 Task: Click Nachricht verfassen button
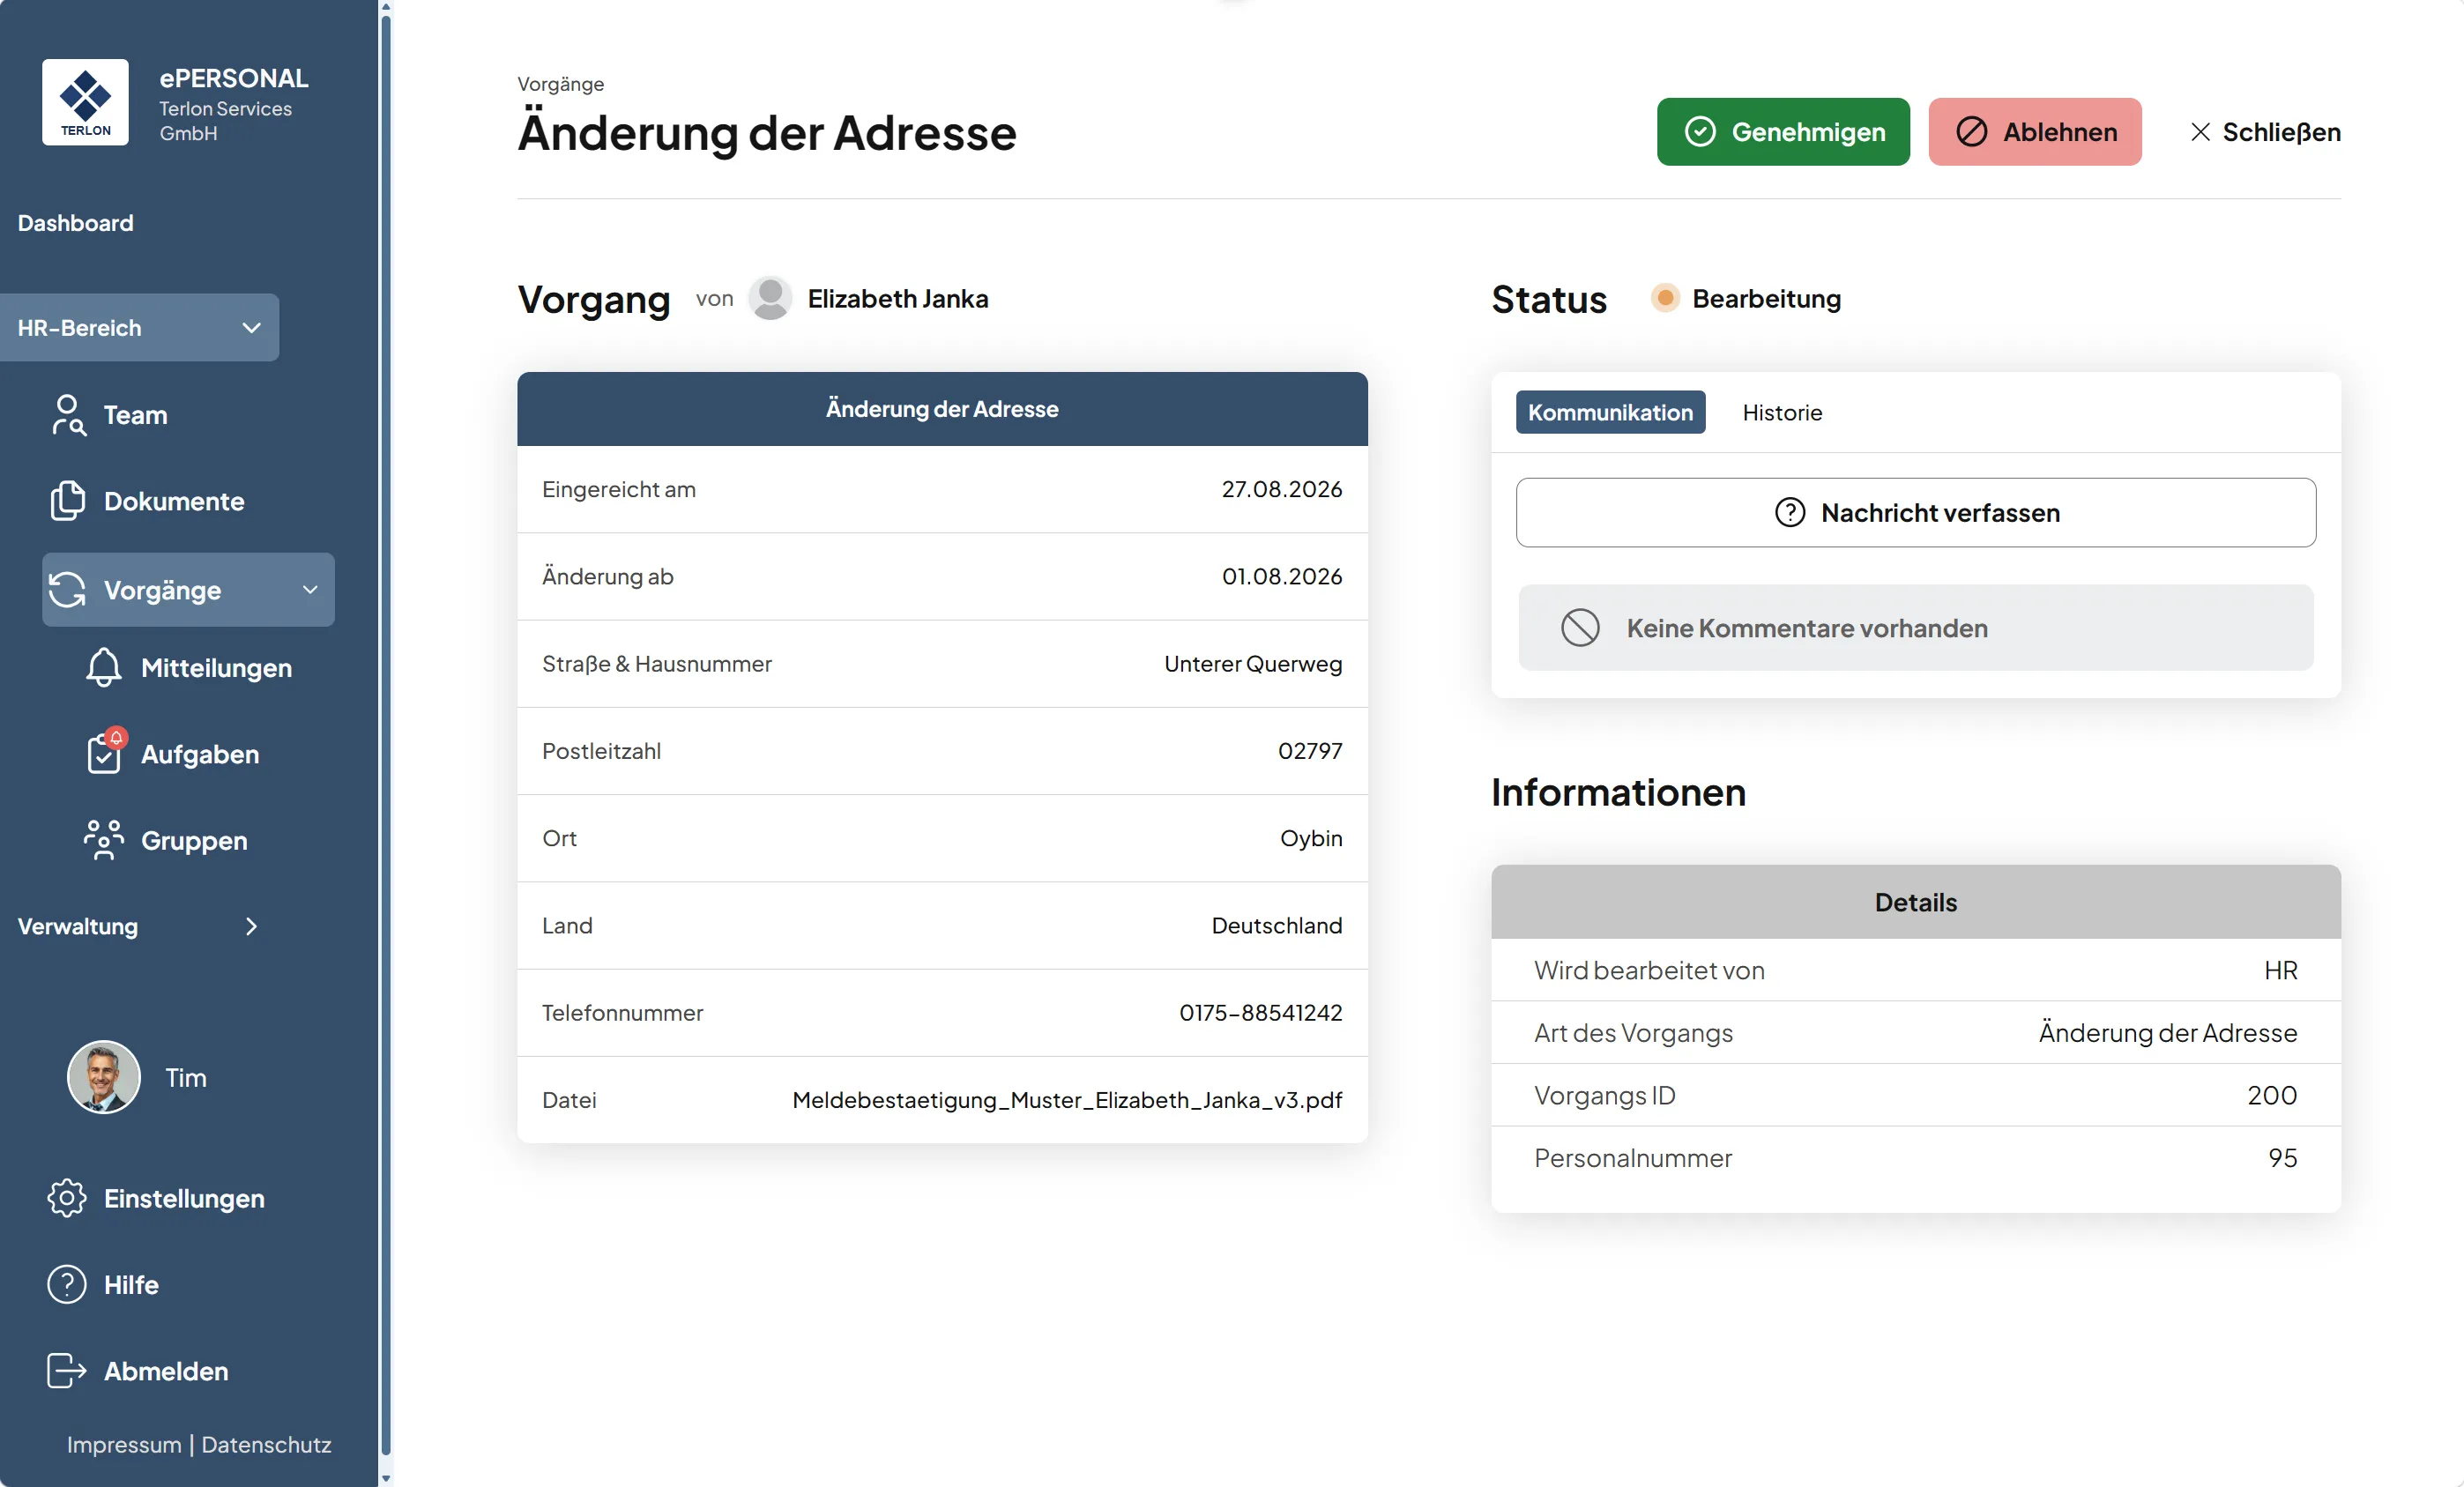pyautogui.click(x=1916, y=512)
